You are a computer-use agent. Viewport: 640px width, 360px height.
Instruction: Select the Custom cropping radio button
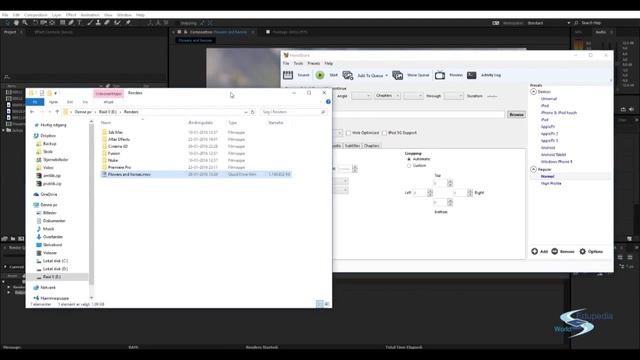[x=409, y=166]
